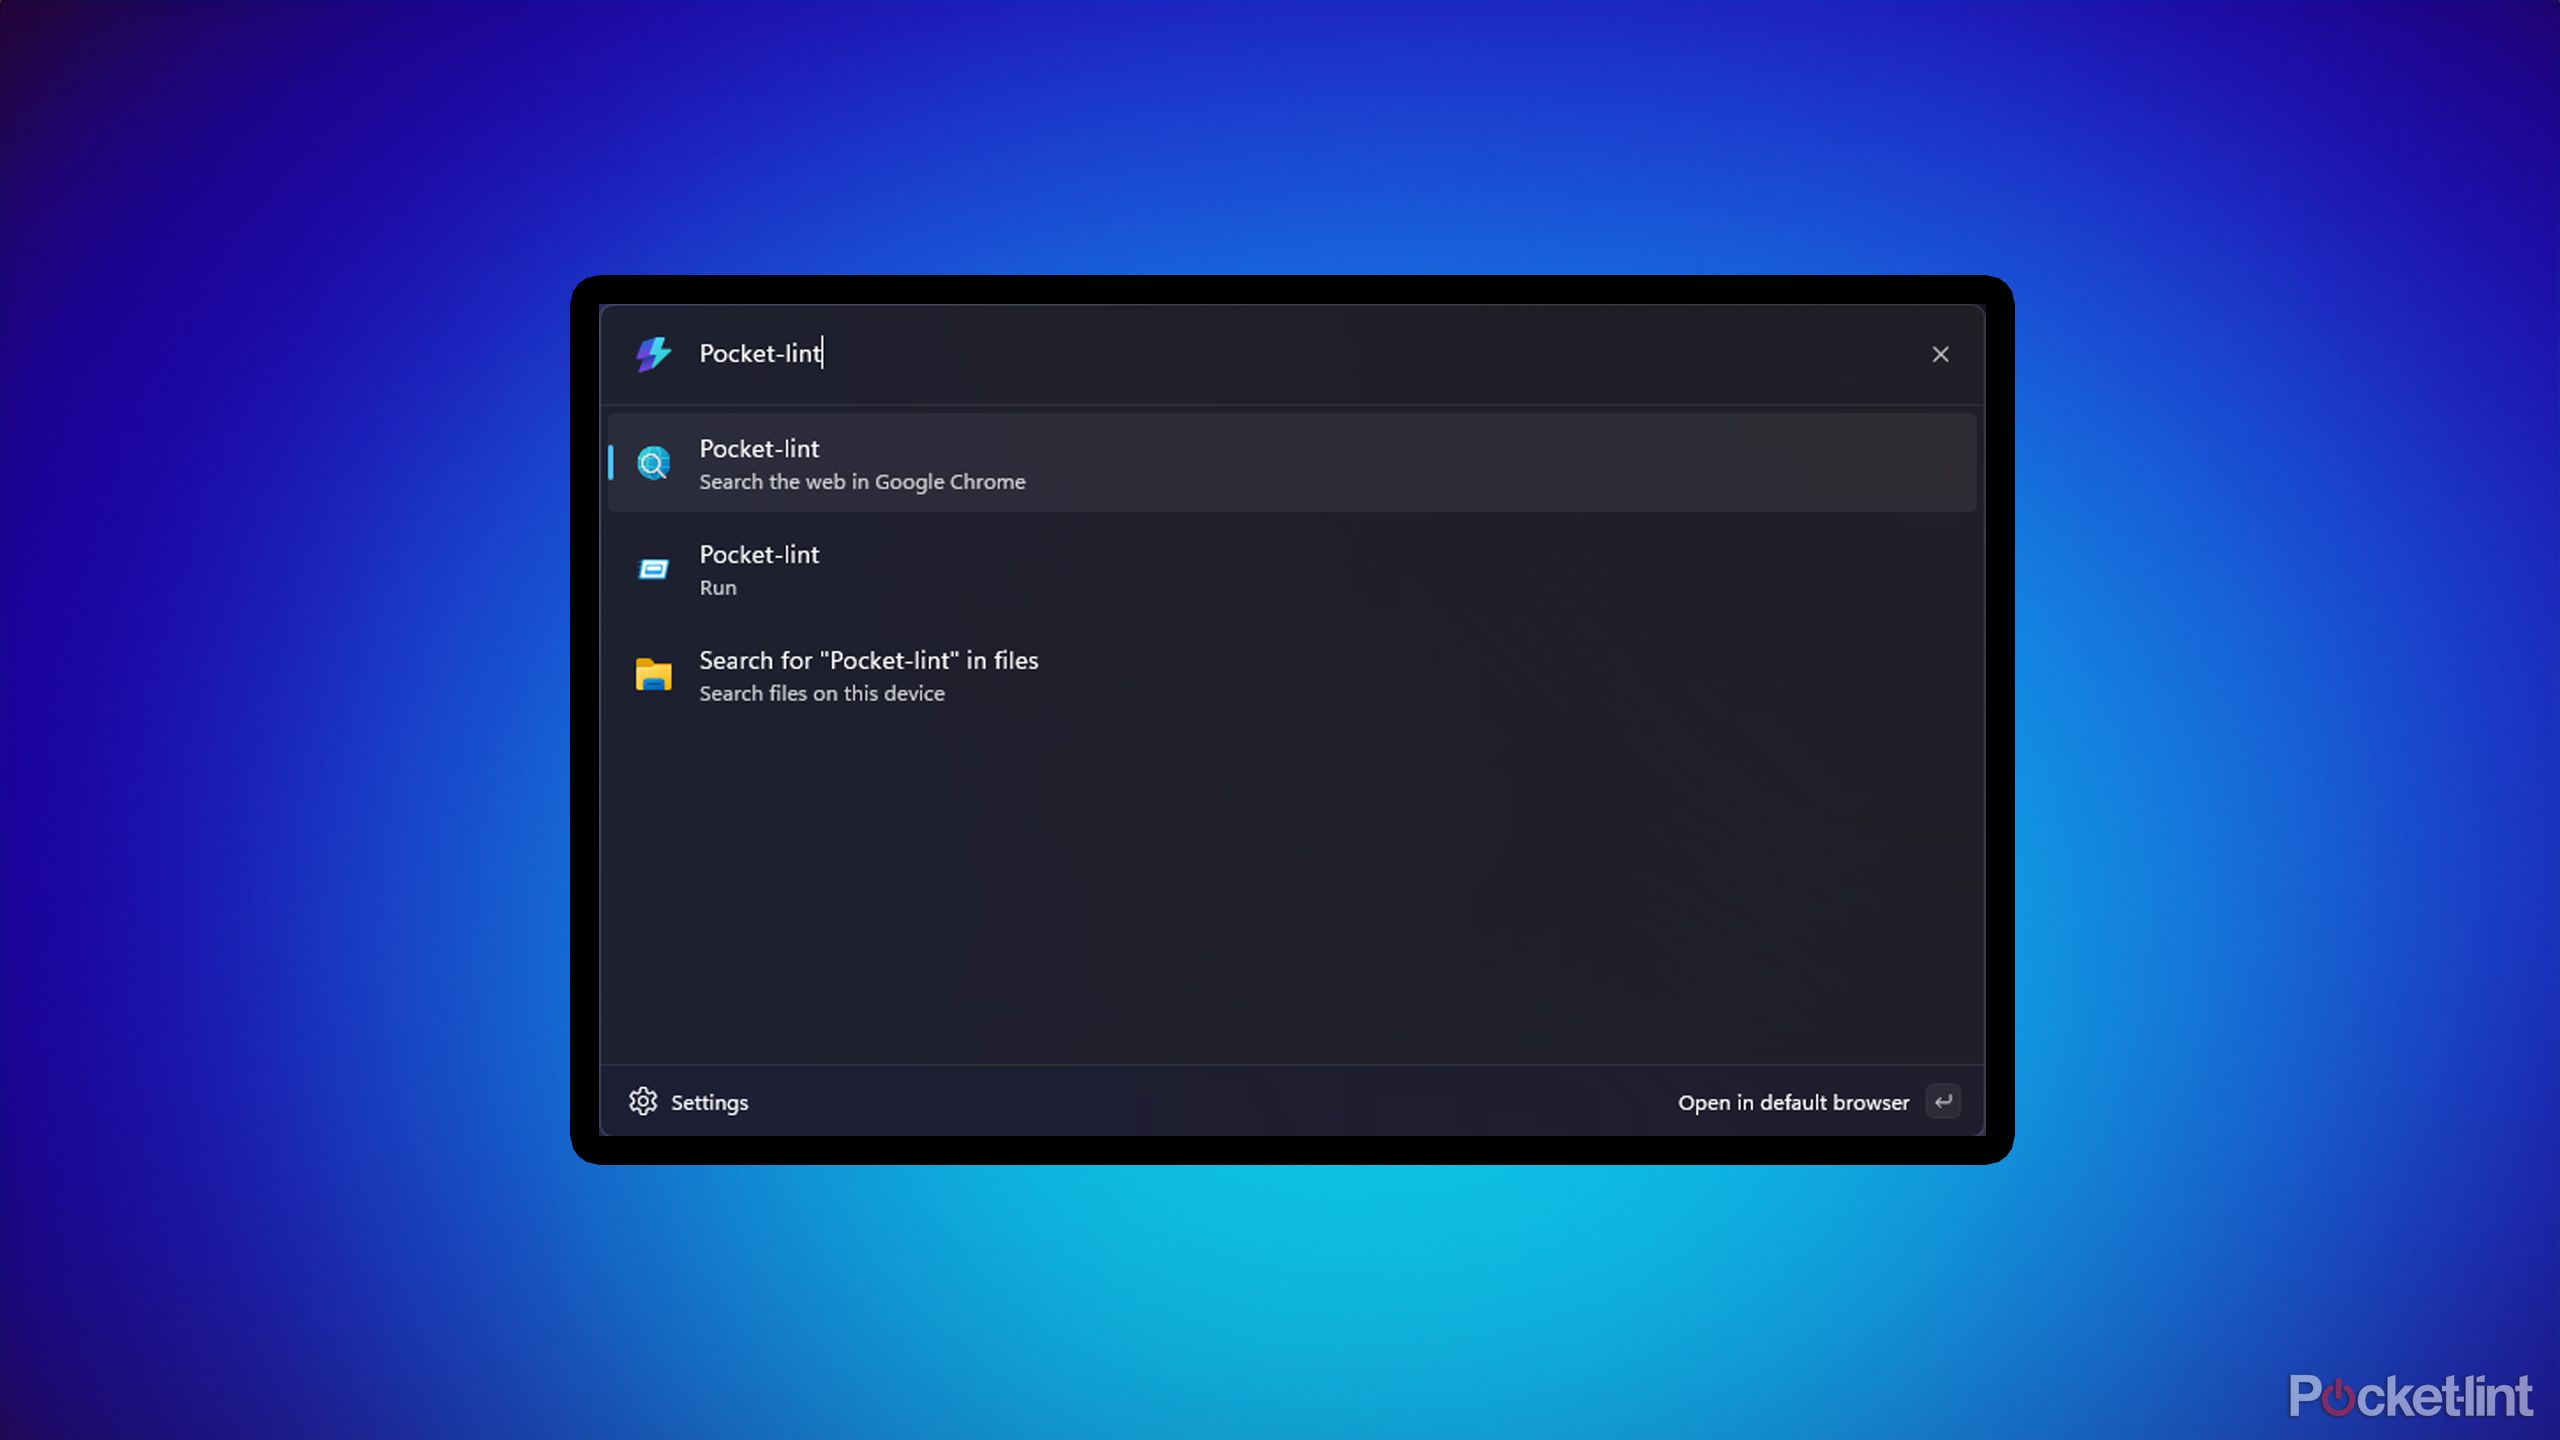Click "Open in default browser" action

(x=1793, y=1102)
